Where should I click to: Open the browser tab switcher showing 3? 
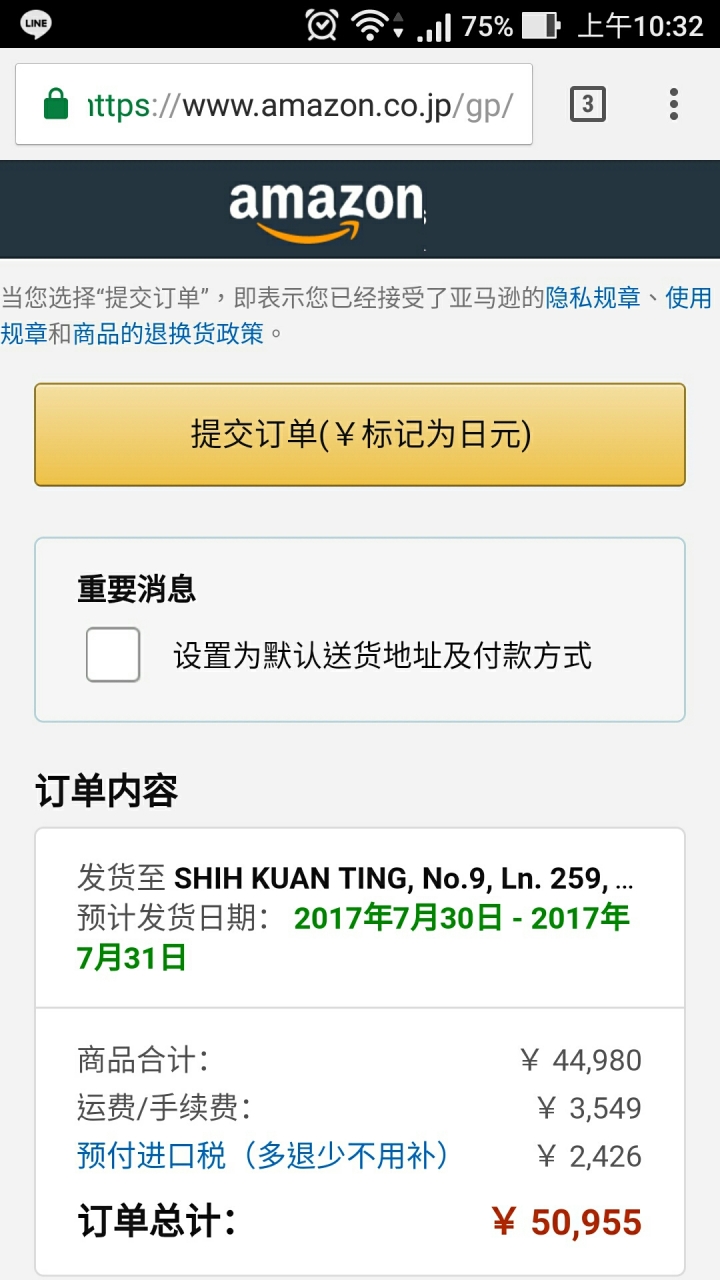click(587, 104)
